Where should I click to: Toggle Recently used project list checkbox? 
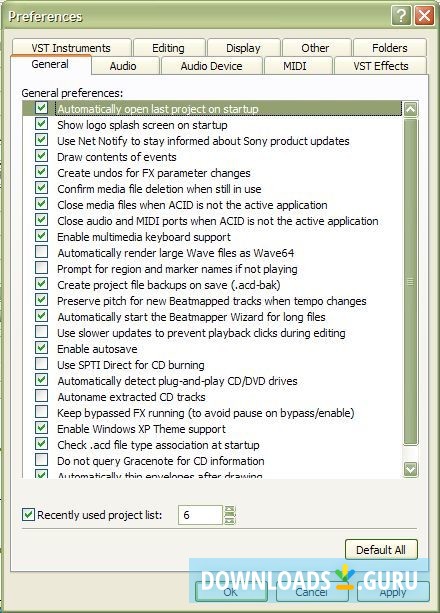coord(28,514)
